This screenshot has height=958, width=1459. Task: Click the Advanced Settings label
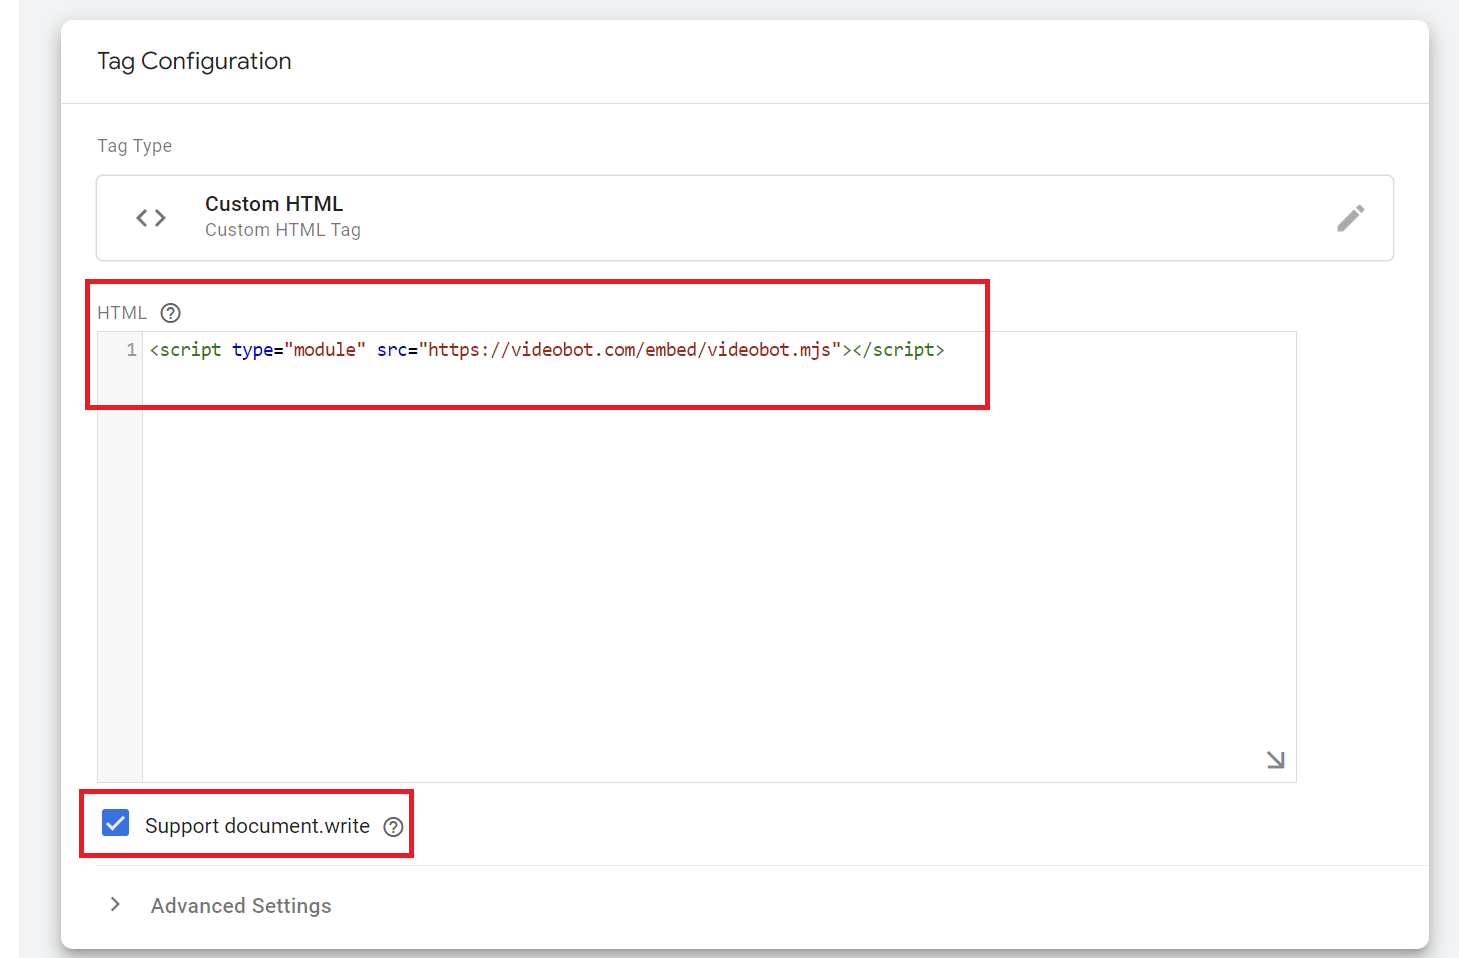[x=241, y=906]
